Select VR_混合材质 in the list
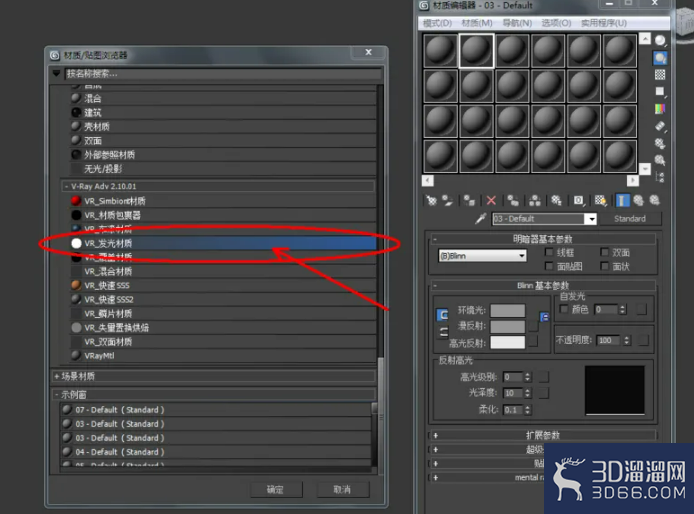 [223, 271]
